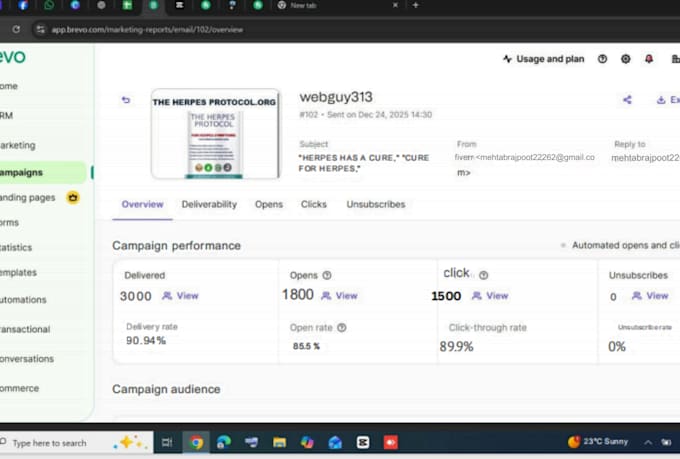Show hidden system tray icons

(648, 442)
